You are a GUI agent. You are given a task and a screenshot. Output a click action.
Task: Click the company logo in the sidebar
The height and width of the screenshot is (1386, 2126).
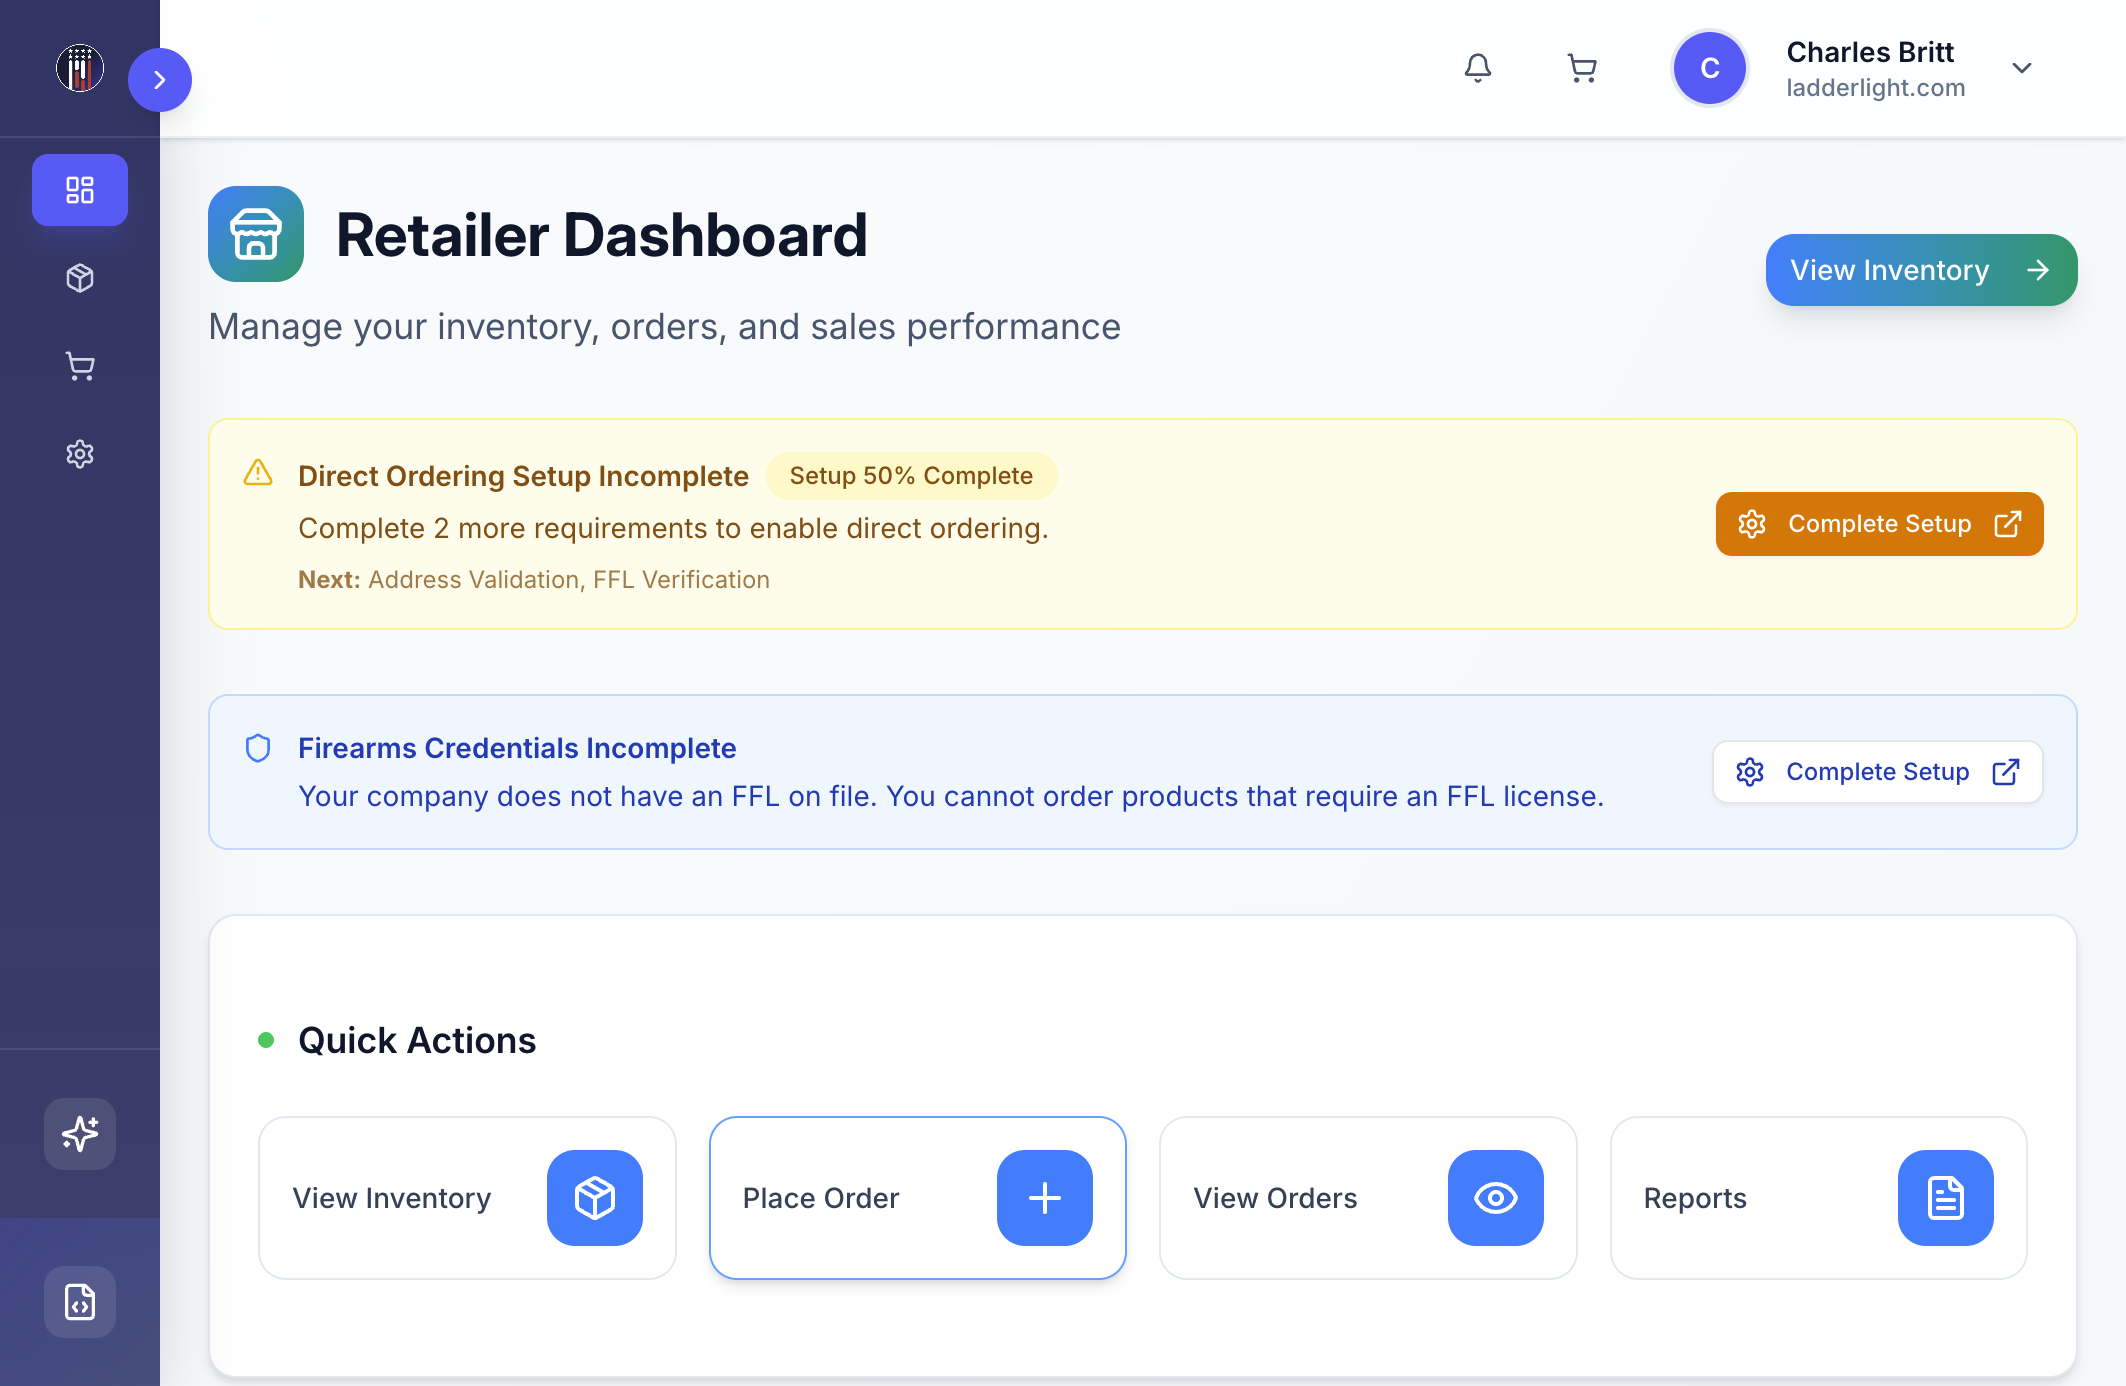(x=80, y=68)
